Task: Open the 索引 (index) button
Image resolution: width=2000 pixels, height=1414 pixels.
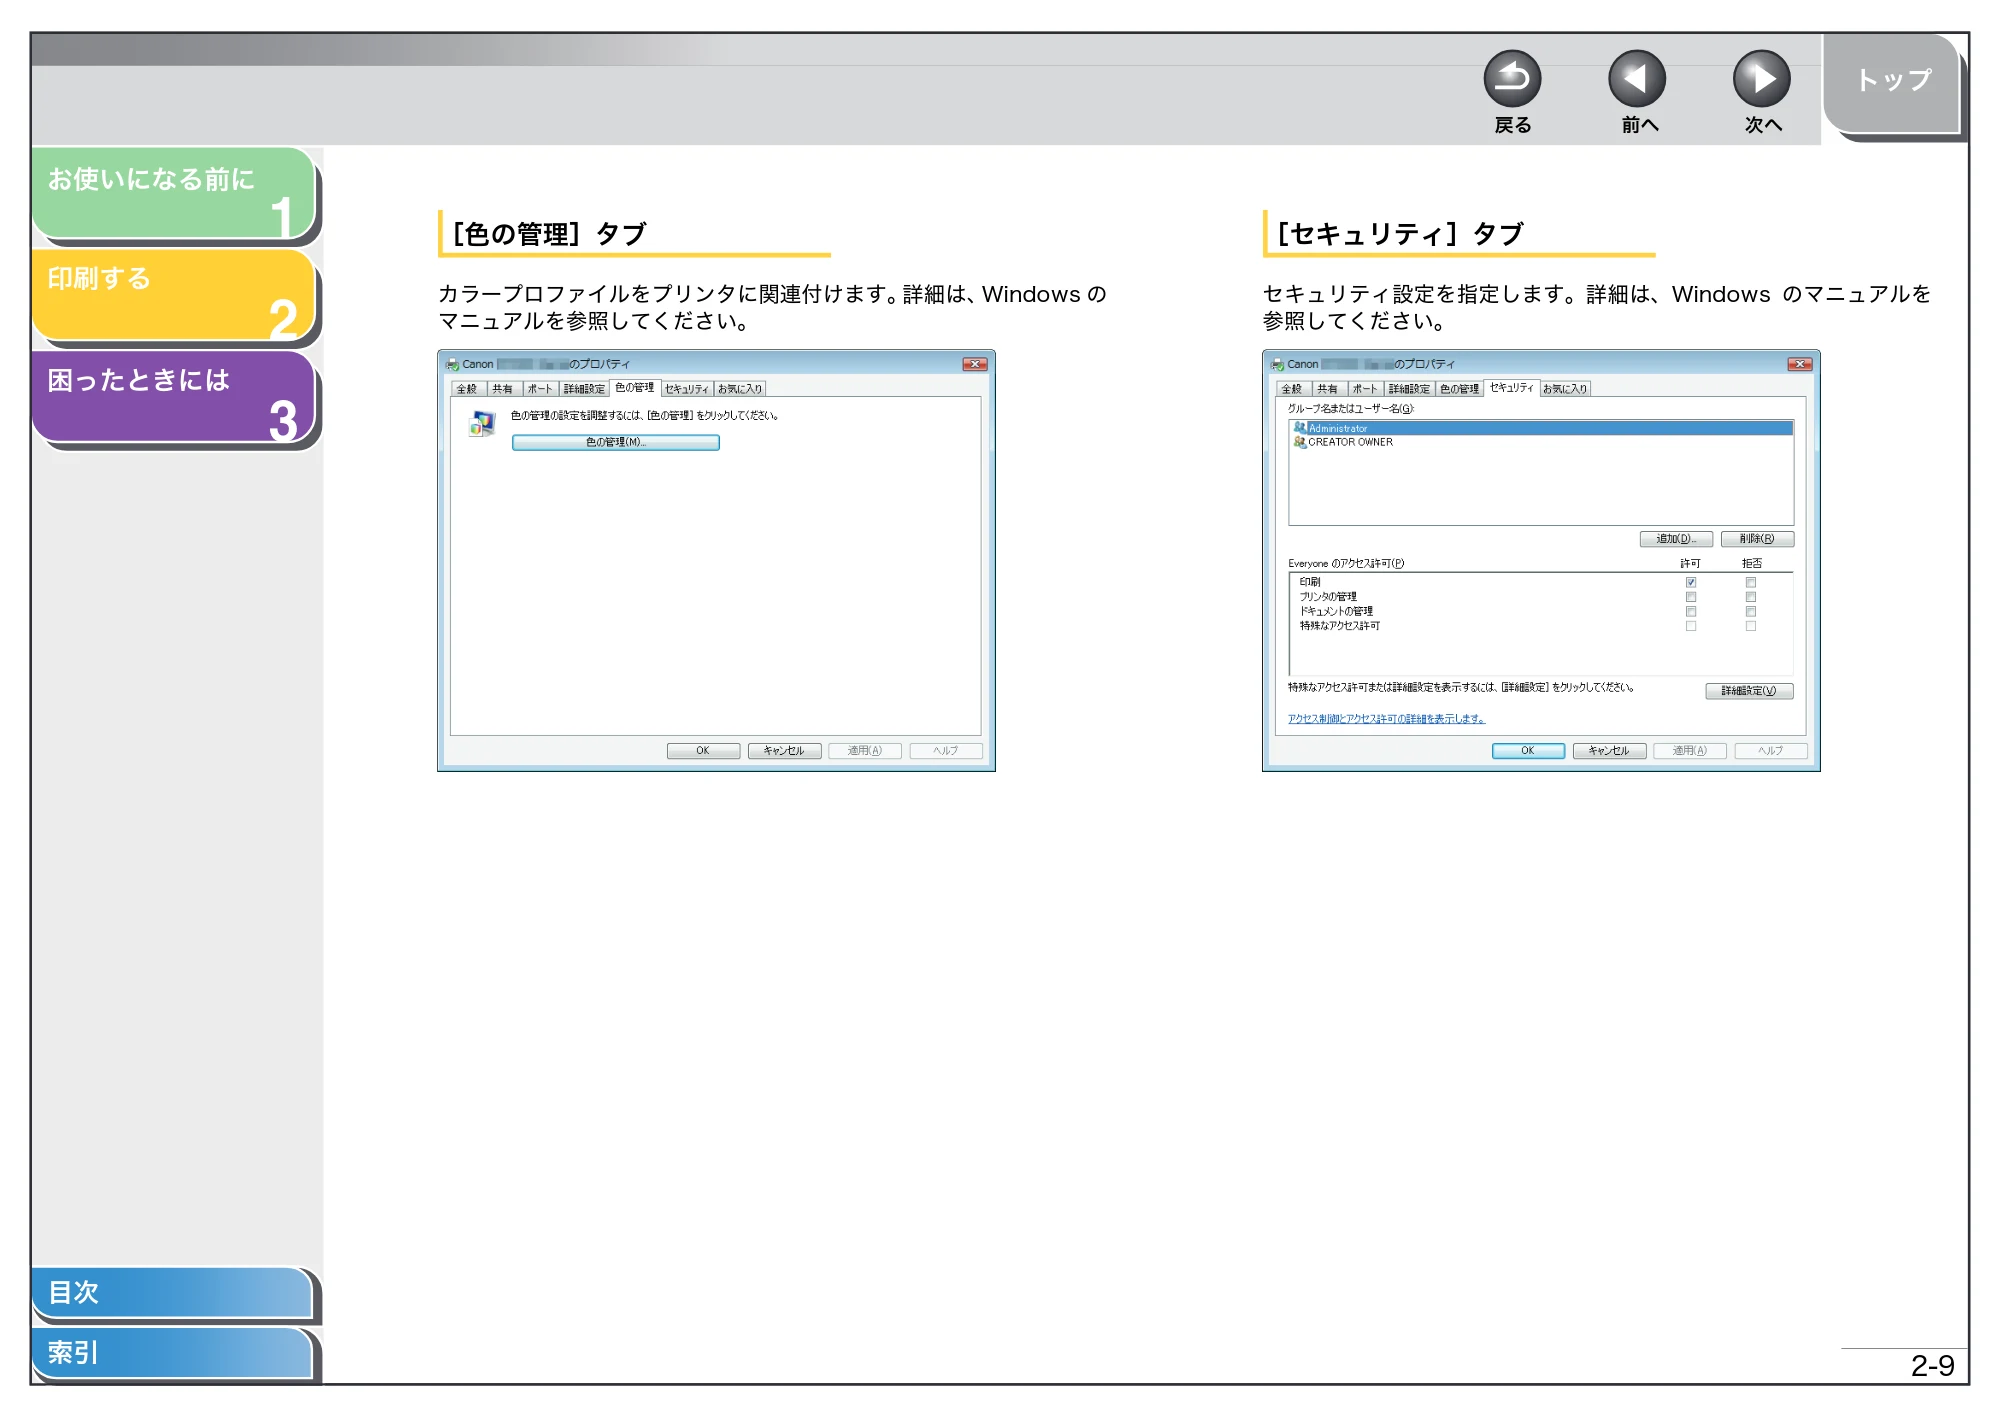Action: 172,1353
